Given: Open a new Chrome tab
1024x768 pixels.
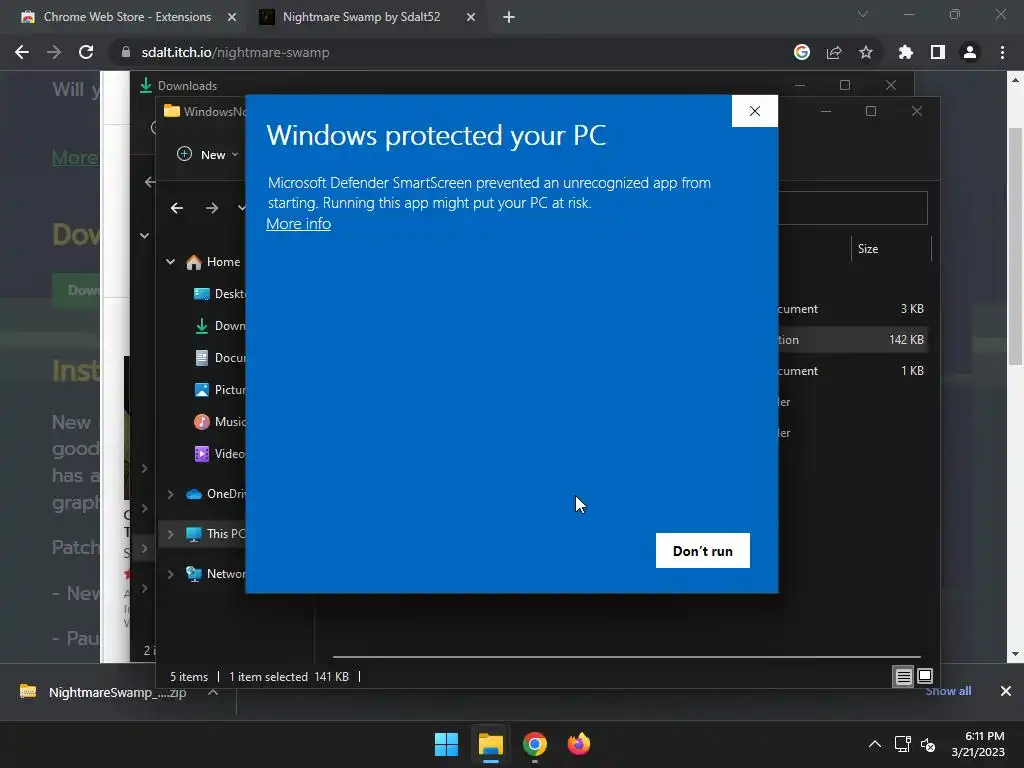Looking at the screenshot, I should tap(509, 17).
